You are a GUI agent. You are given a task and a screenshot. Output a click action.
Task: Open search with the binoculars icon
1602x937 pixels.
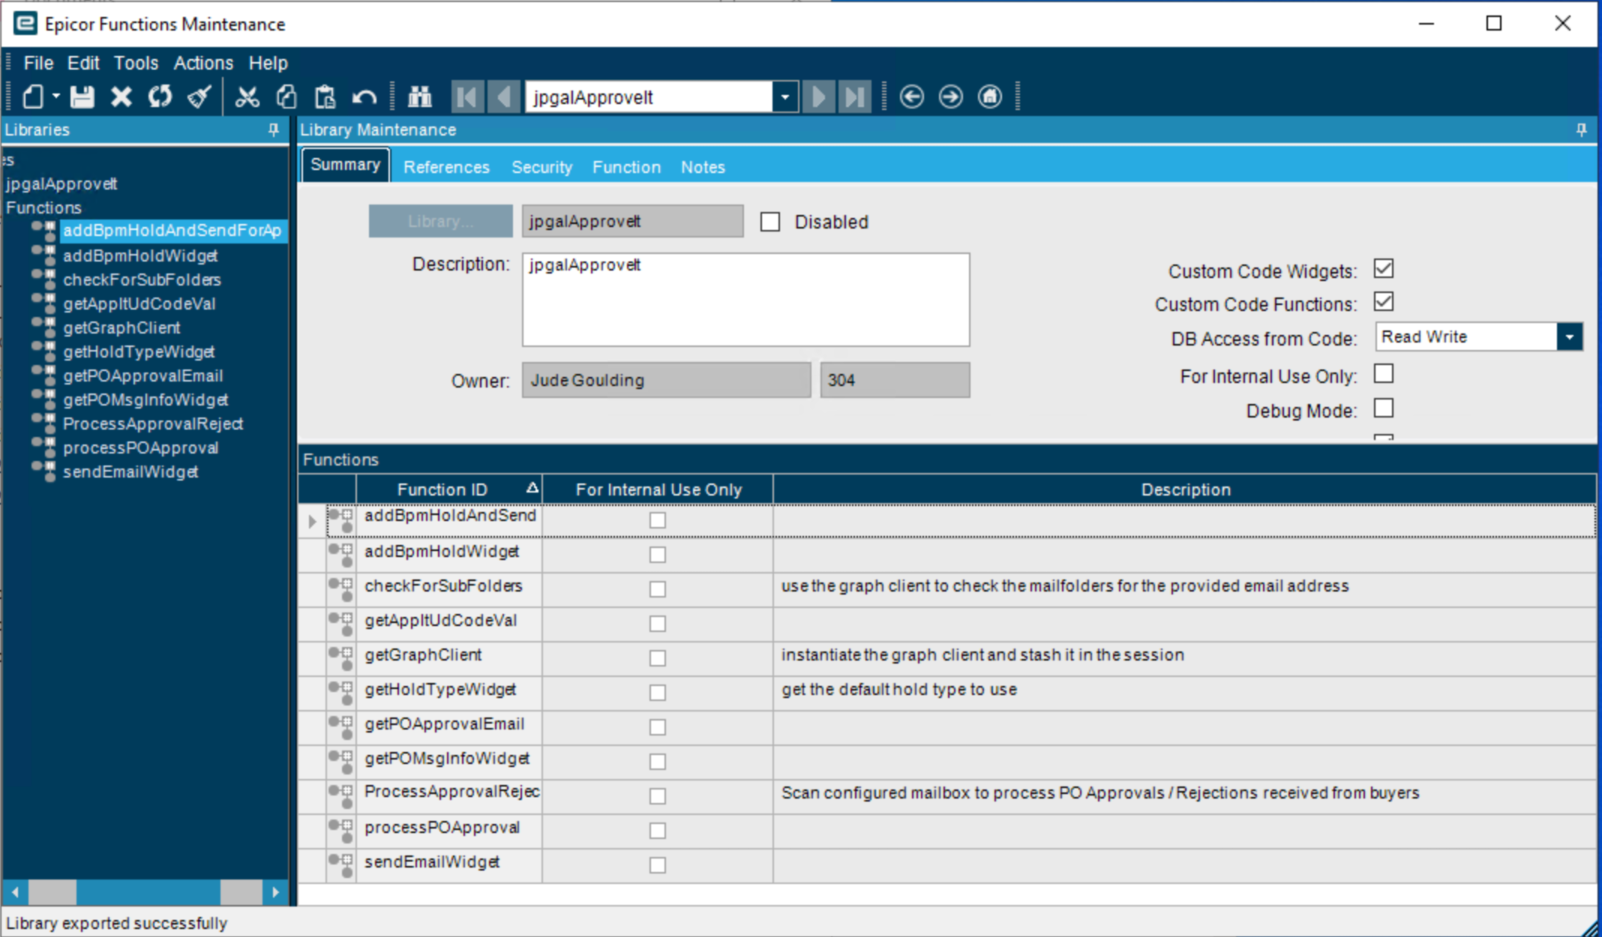click(x=420, y=97)
